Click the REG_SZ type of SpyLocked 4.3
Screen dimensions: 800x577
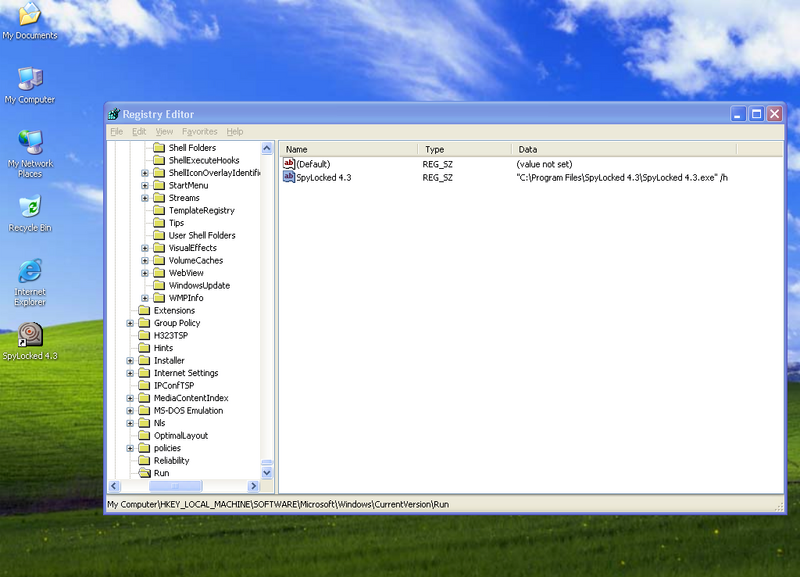[437, 178]
